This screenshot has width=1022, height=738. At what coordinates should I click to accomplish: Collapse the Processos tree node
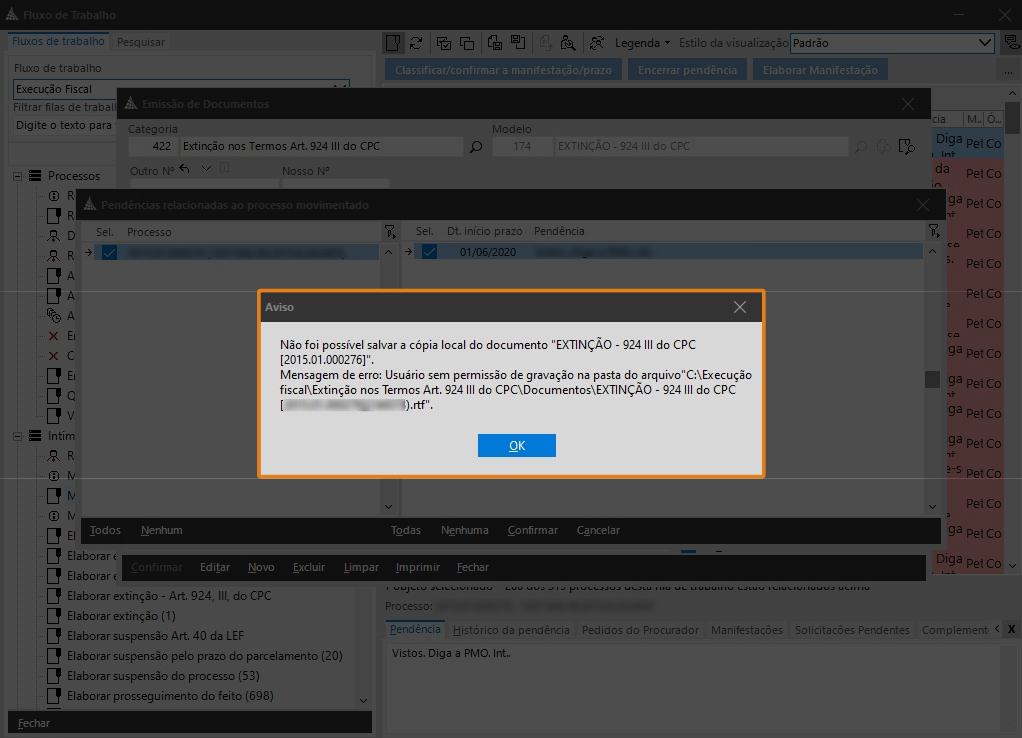tap(18, 176)
